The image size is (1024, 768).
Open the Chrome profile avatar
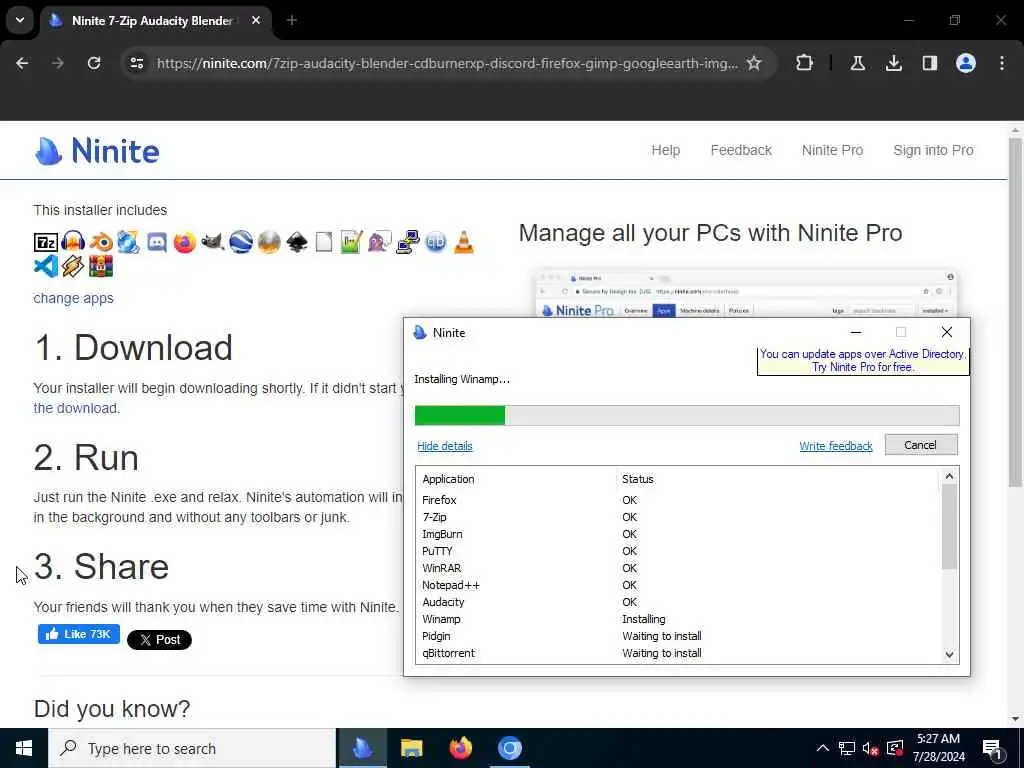tap(965, 63)
